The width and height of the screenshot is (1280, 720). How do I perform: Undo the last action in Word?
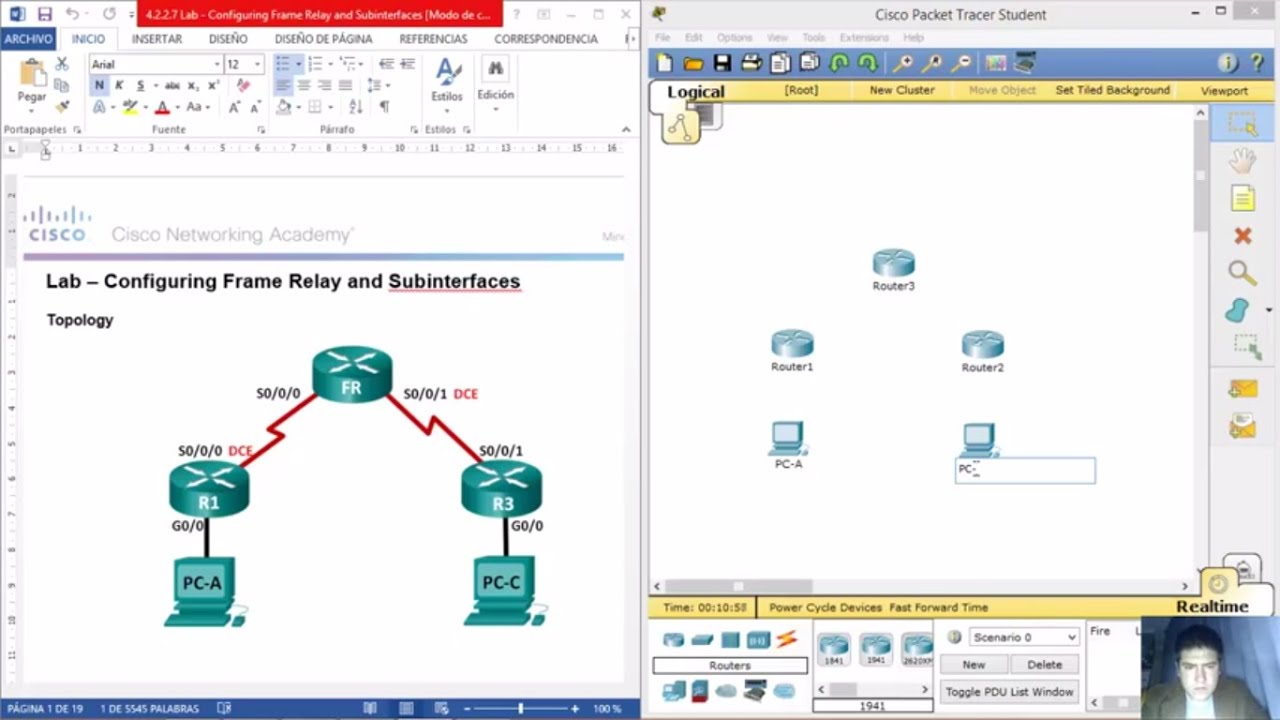72,14
